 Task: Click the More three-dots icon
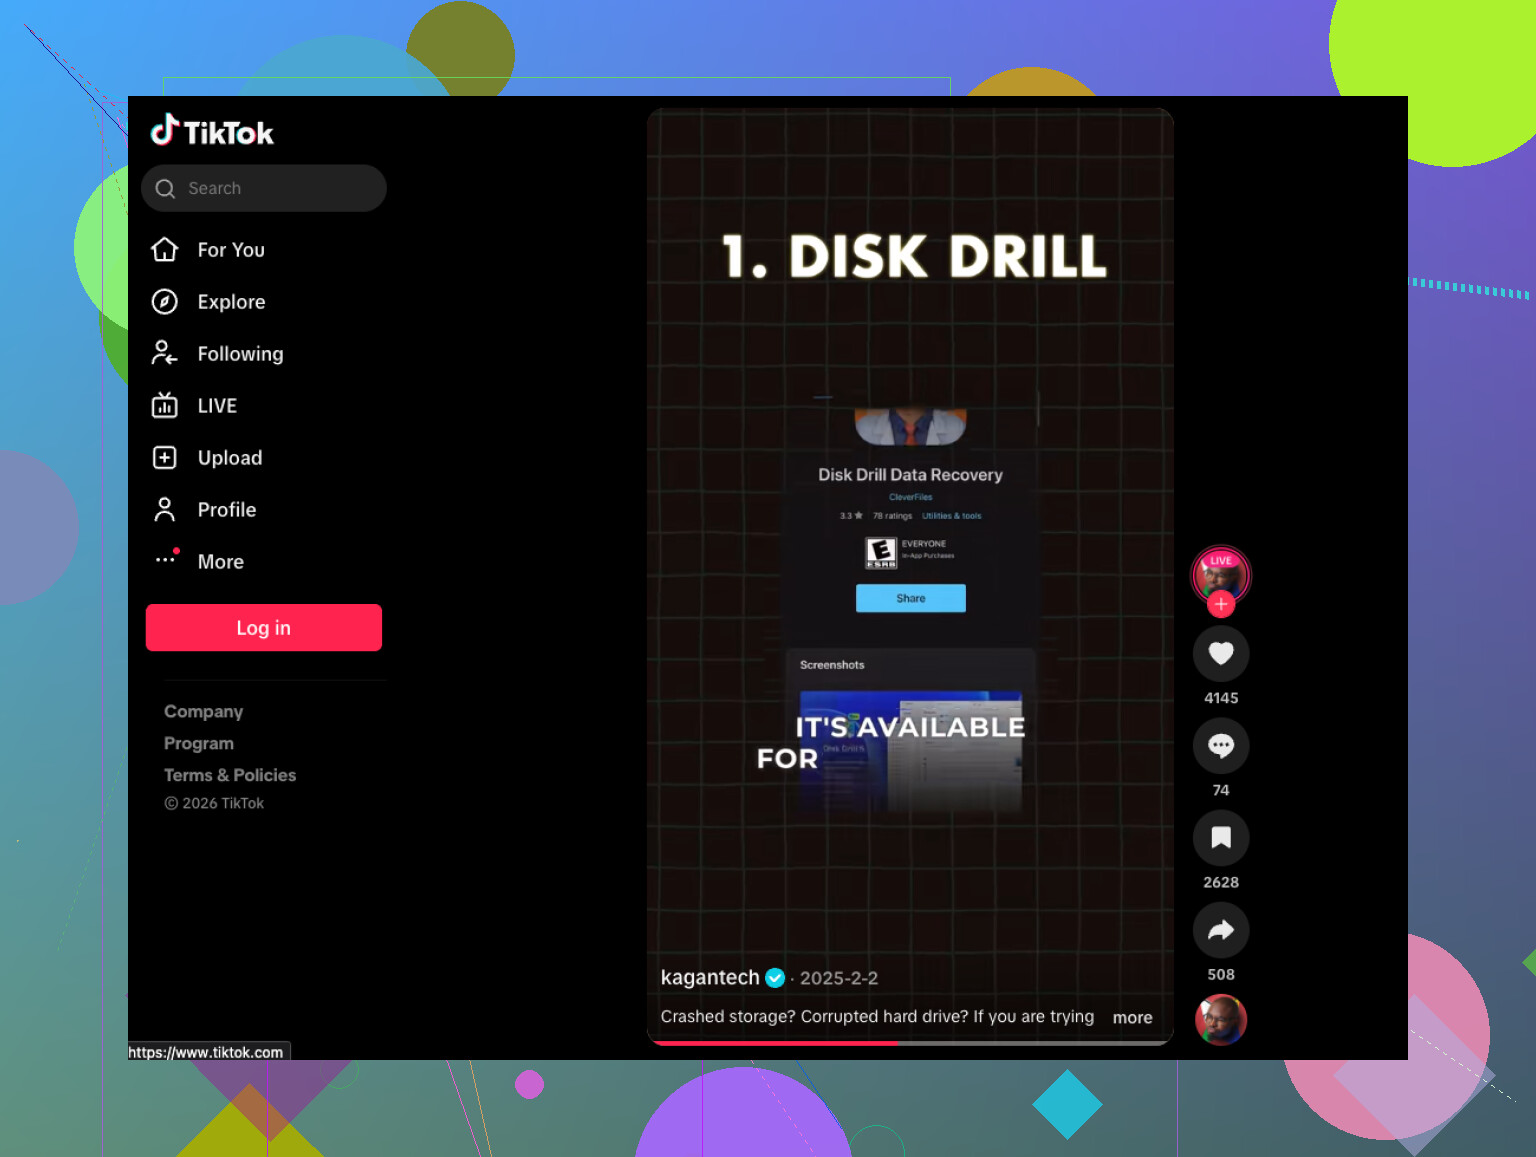coord(166,559)
